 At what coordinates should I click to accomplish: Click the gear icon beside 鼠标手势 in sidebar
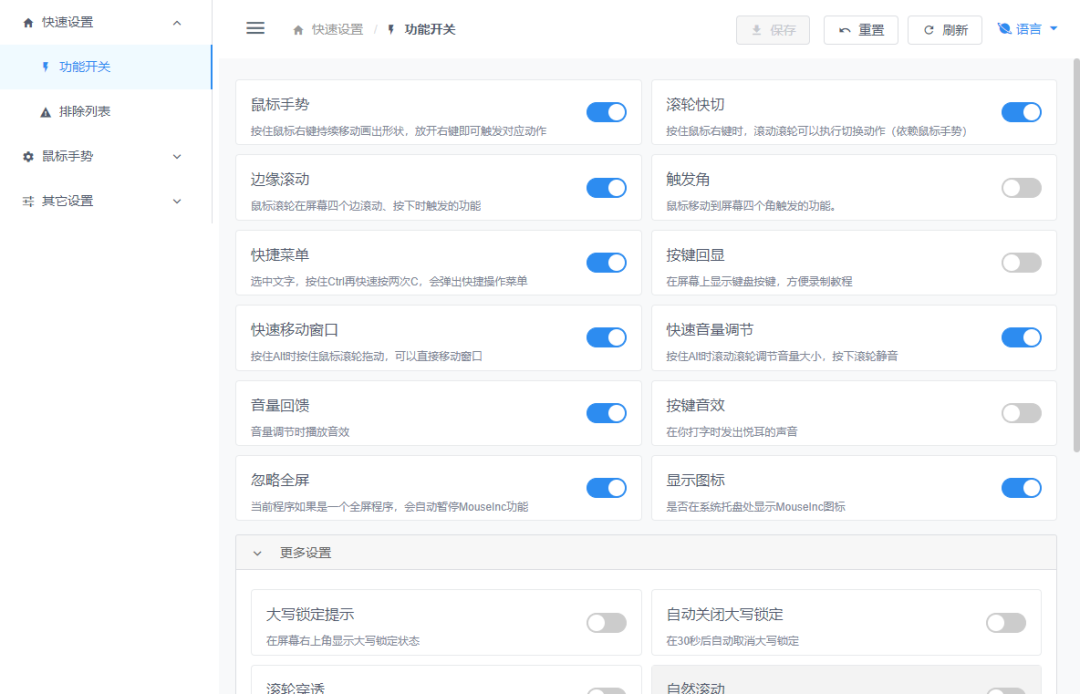tap(28, 156)
